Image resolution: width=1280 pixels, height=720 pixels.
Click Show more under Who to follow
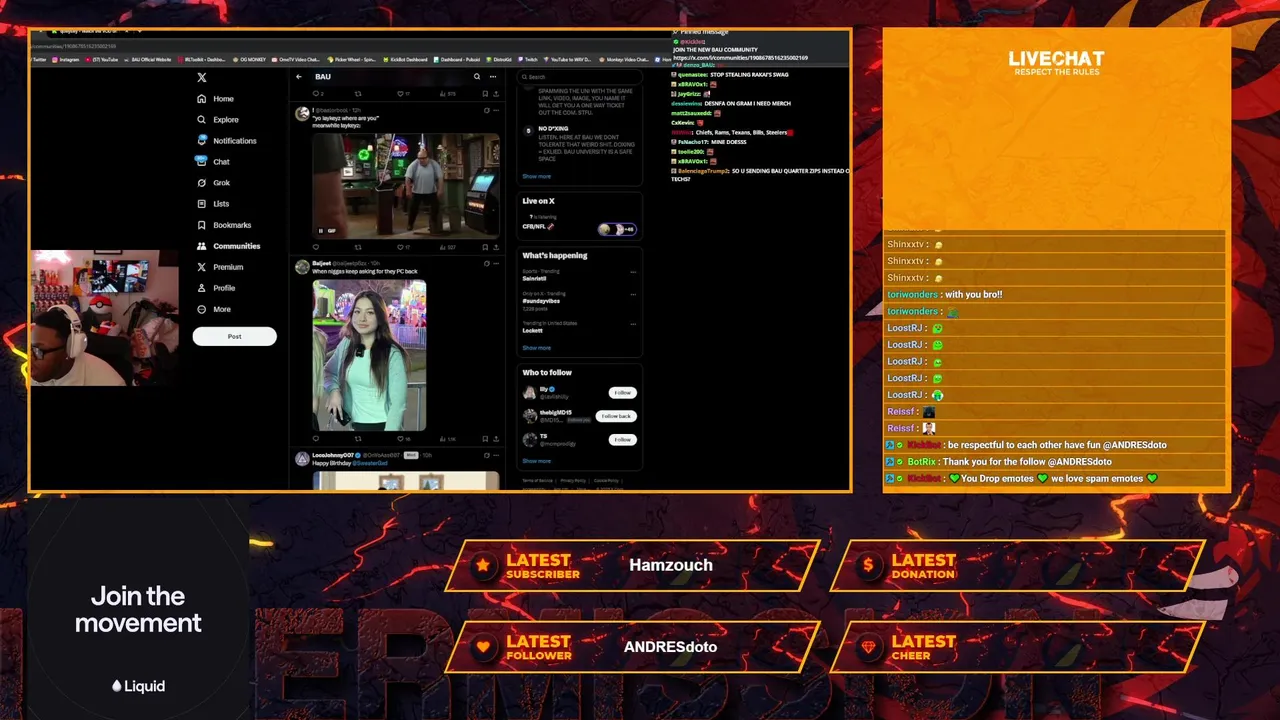[x=536, y=461]
